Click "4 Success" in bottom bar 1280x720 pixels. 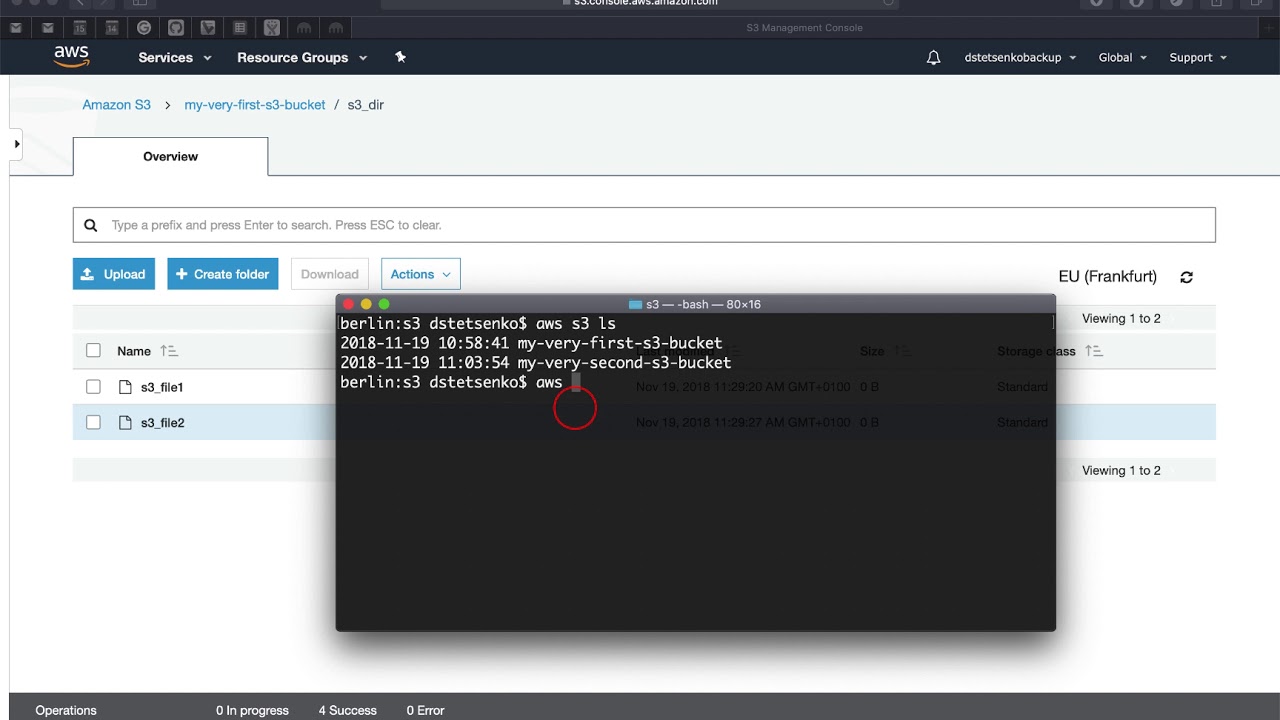(x=348, y=710)
